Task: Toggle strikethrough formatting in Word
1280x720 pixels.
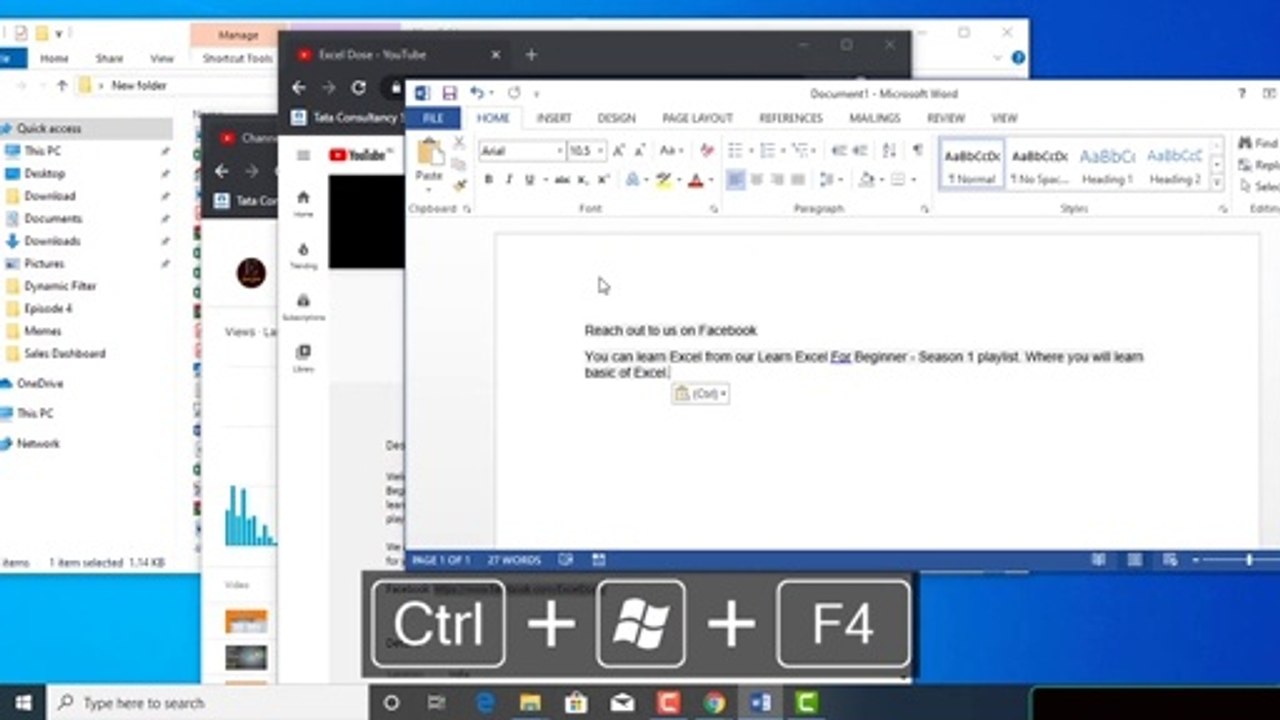Action: [562, 180]
